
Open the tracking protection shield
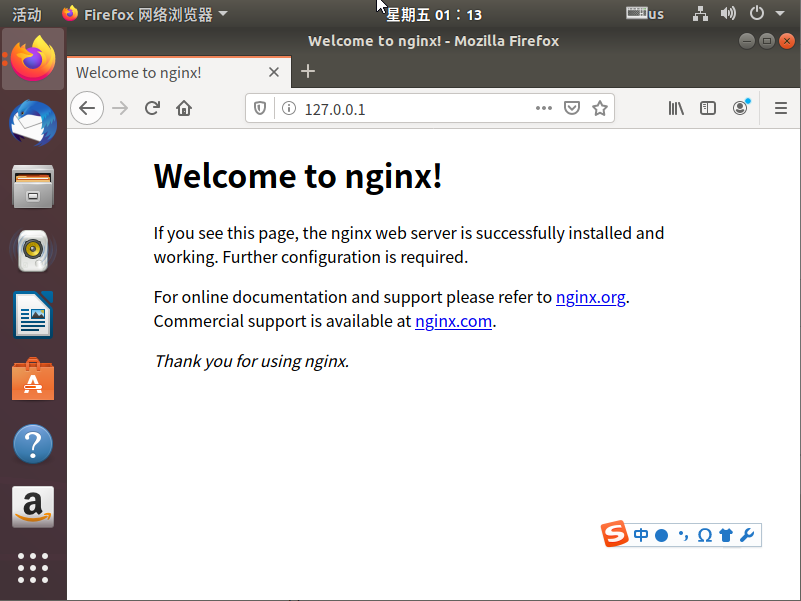click(259, 108)
